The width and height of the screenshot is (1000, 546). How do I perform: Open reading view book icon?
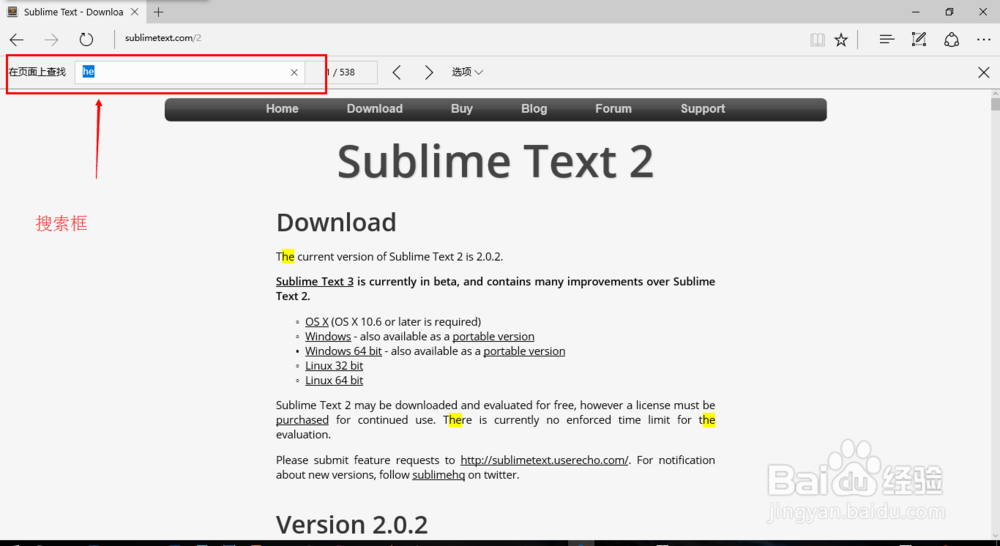coord(817,40)
